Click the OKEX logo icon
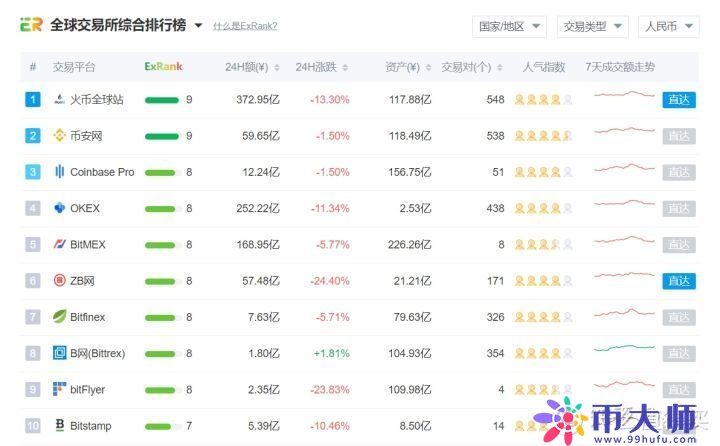The image size is (720, 446). coord(59,208)
